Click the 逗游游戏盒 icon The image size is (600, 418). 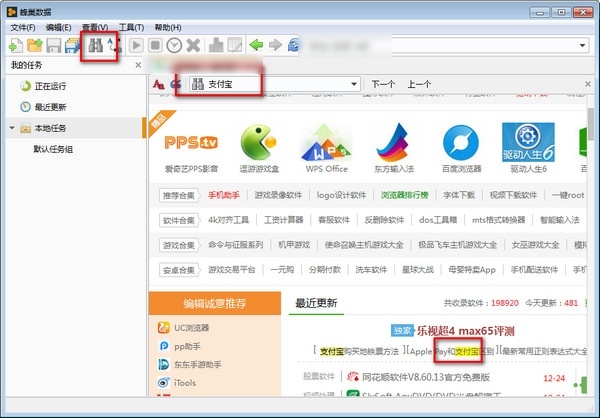259,142
